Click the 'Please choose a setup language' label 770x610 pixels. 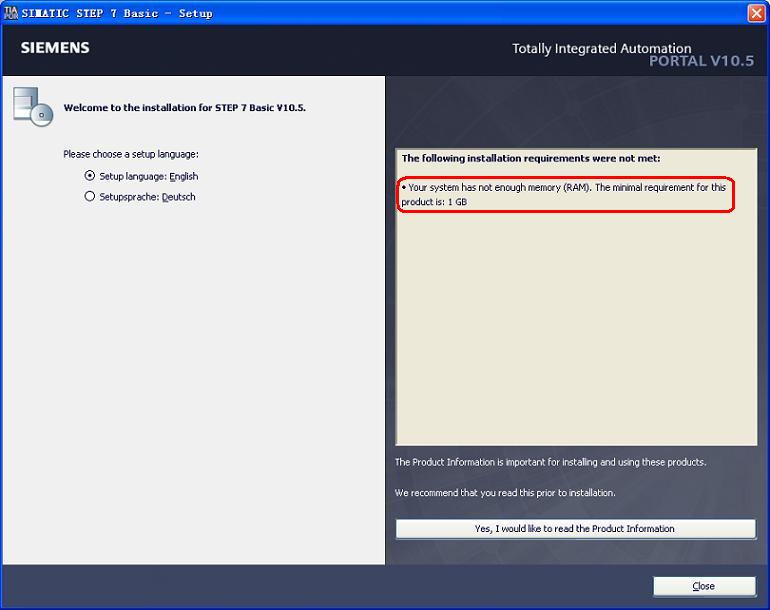pos(131,154)
